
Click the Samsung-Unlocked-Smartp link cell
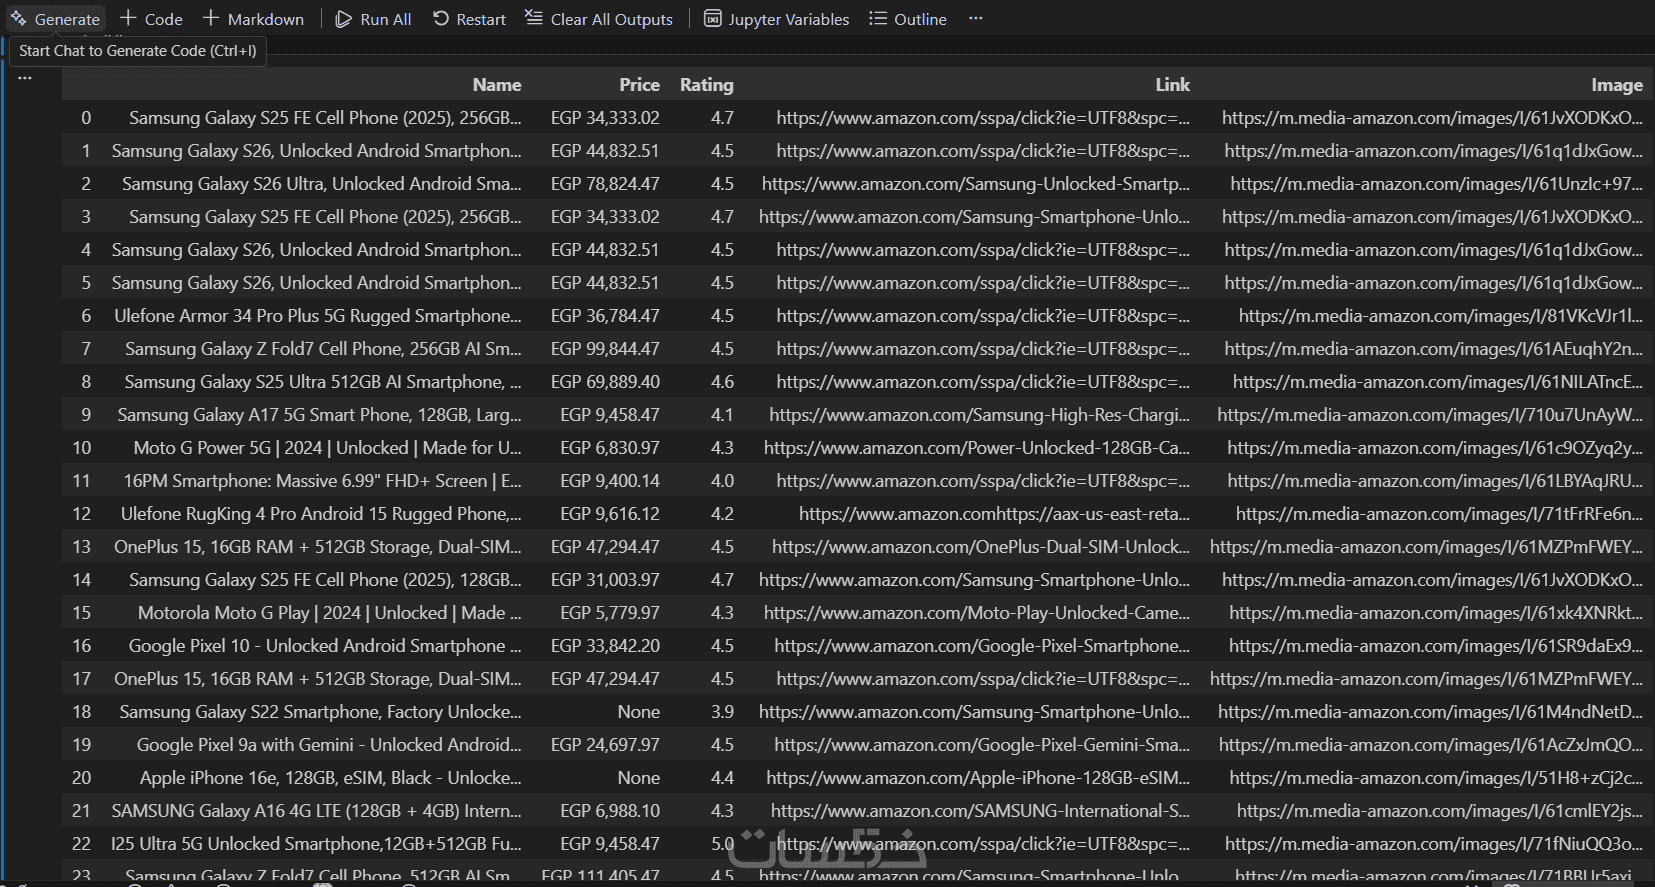[x=976, y=184]
